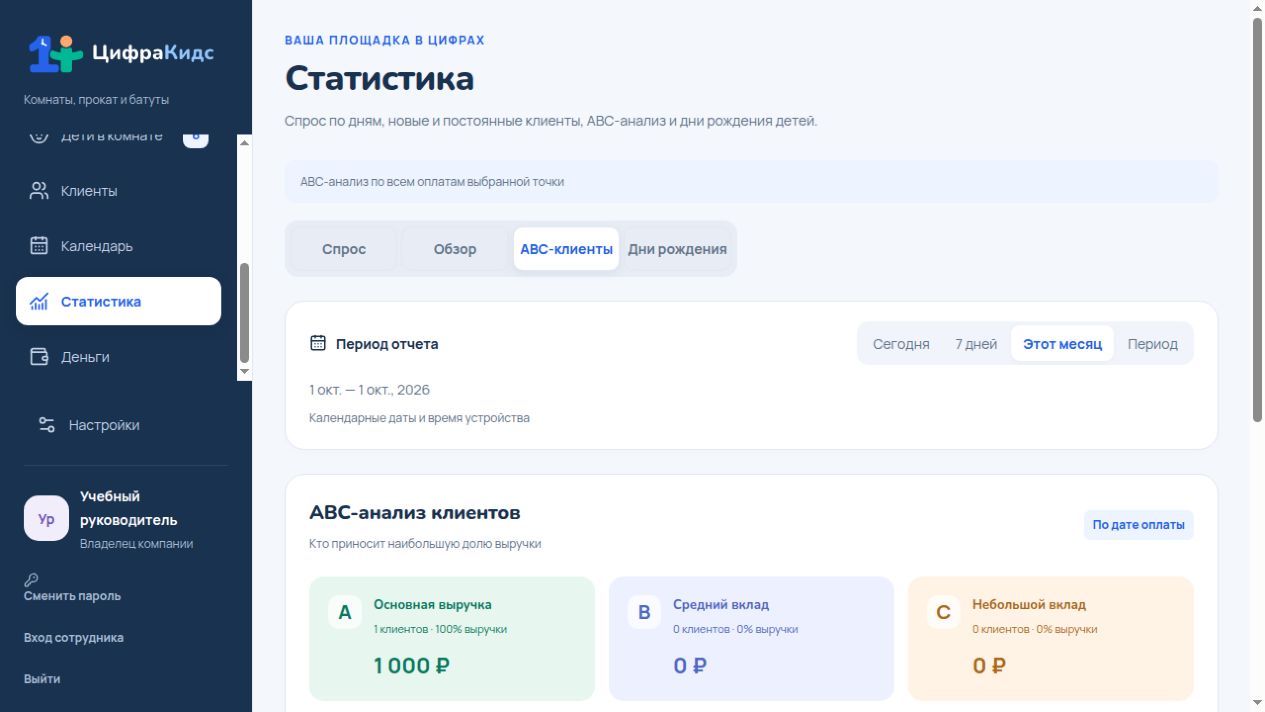The image size is (1265, 712).
Task: Click the По дате оплаты button
Action: click(1138, 525)
